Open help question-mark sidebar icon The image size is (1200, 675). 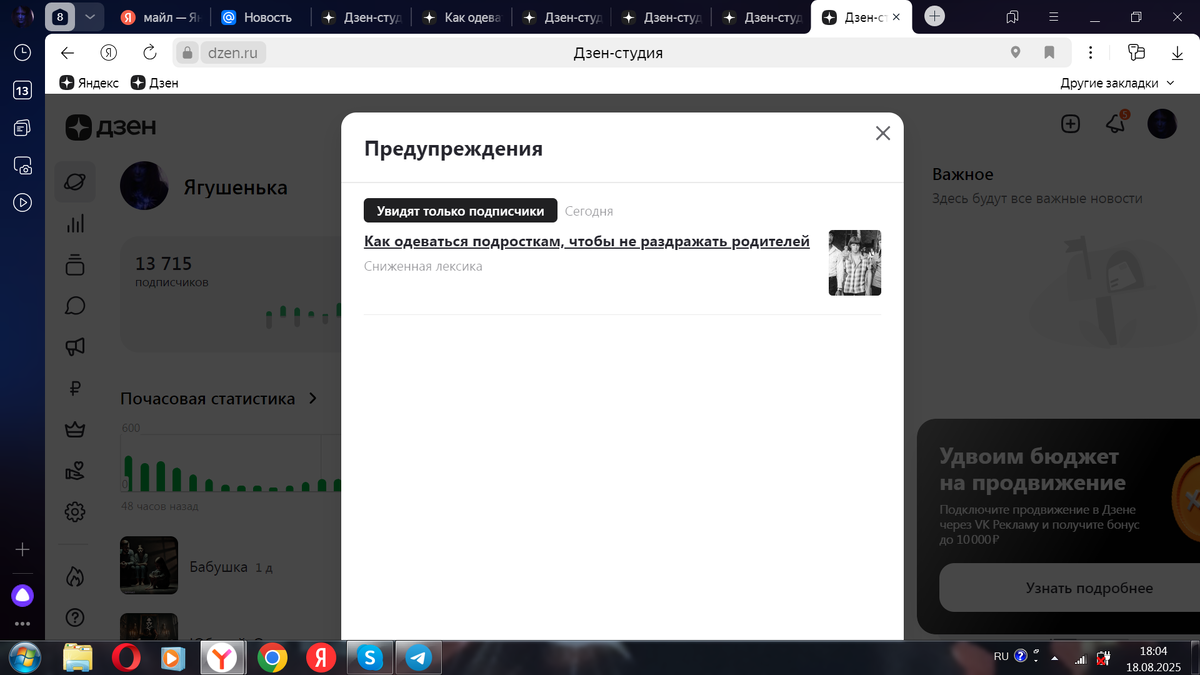pyautogui.click(x=75, y=618)
